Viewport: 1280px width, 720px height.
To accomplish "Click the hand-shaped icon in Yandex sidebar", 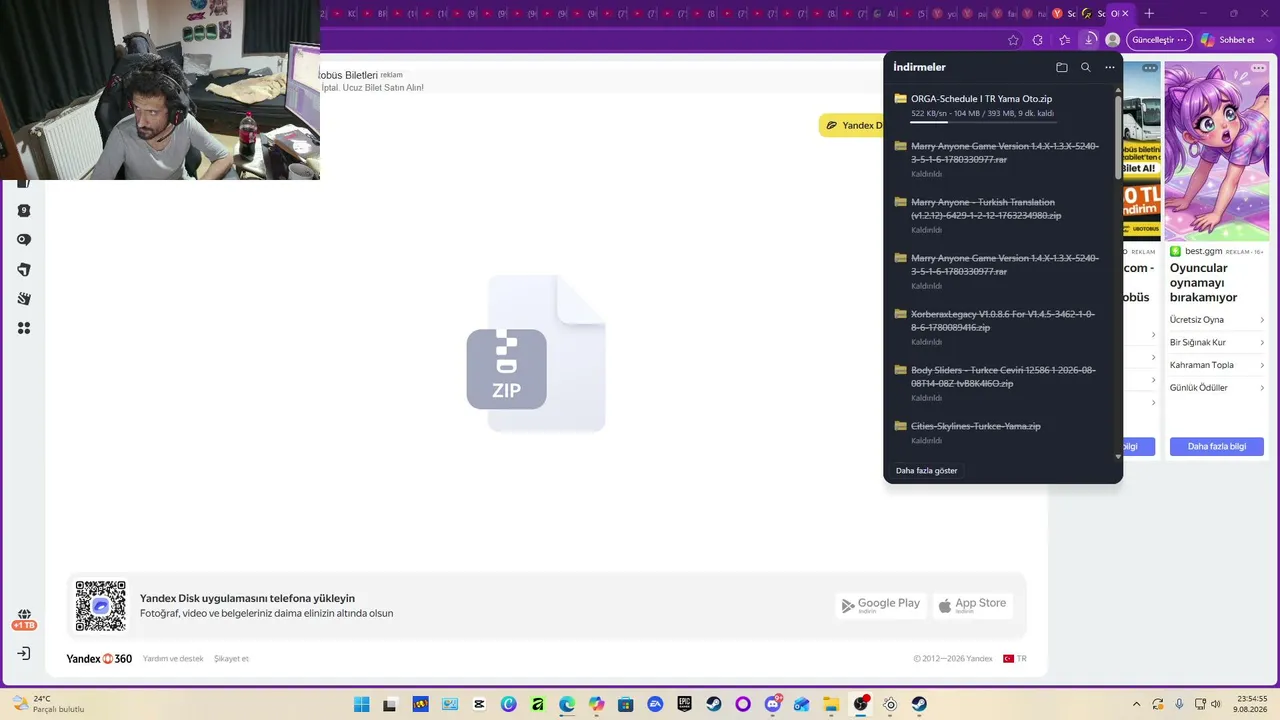I will [x=24, y=299].
